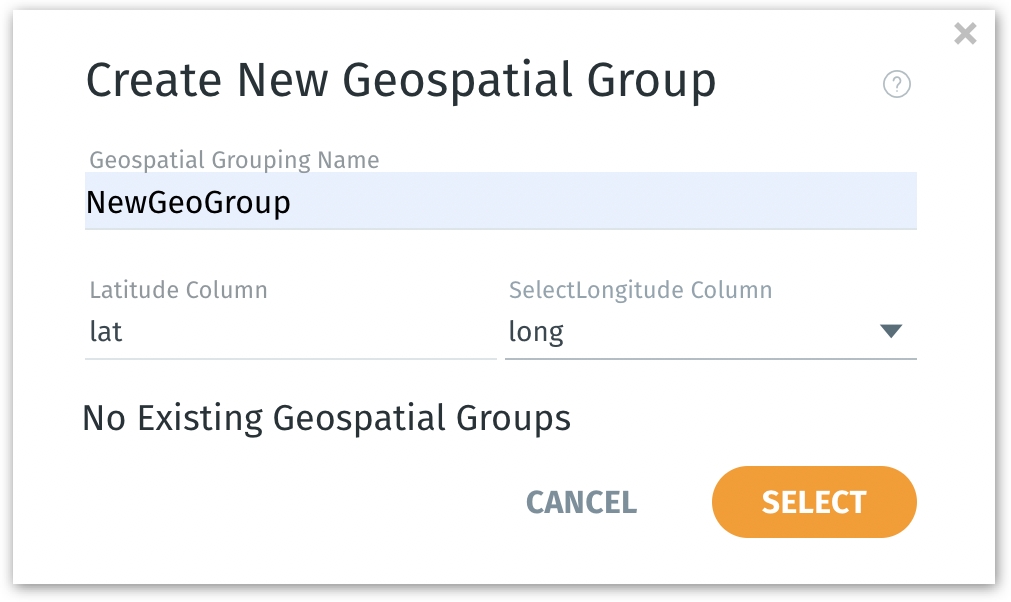Close the Create New Geospatial Group dialog

(x=965, y=35)
